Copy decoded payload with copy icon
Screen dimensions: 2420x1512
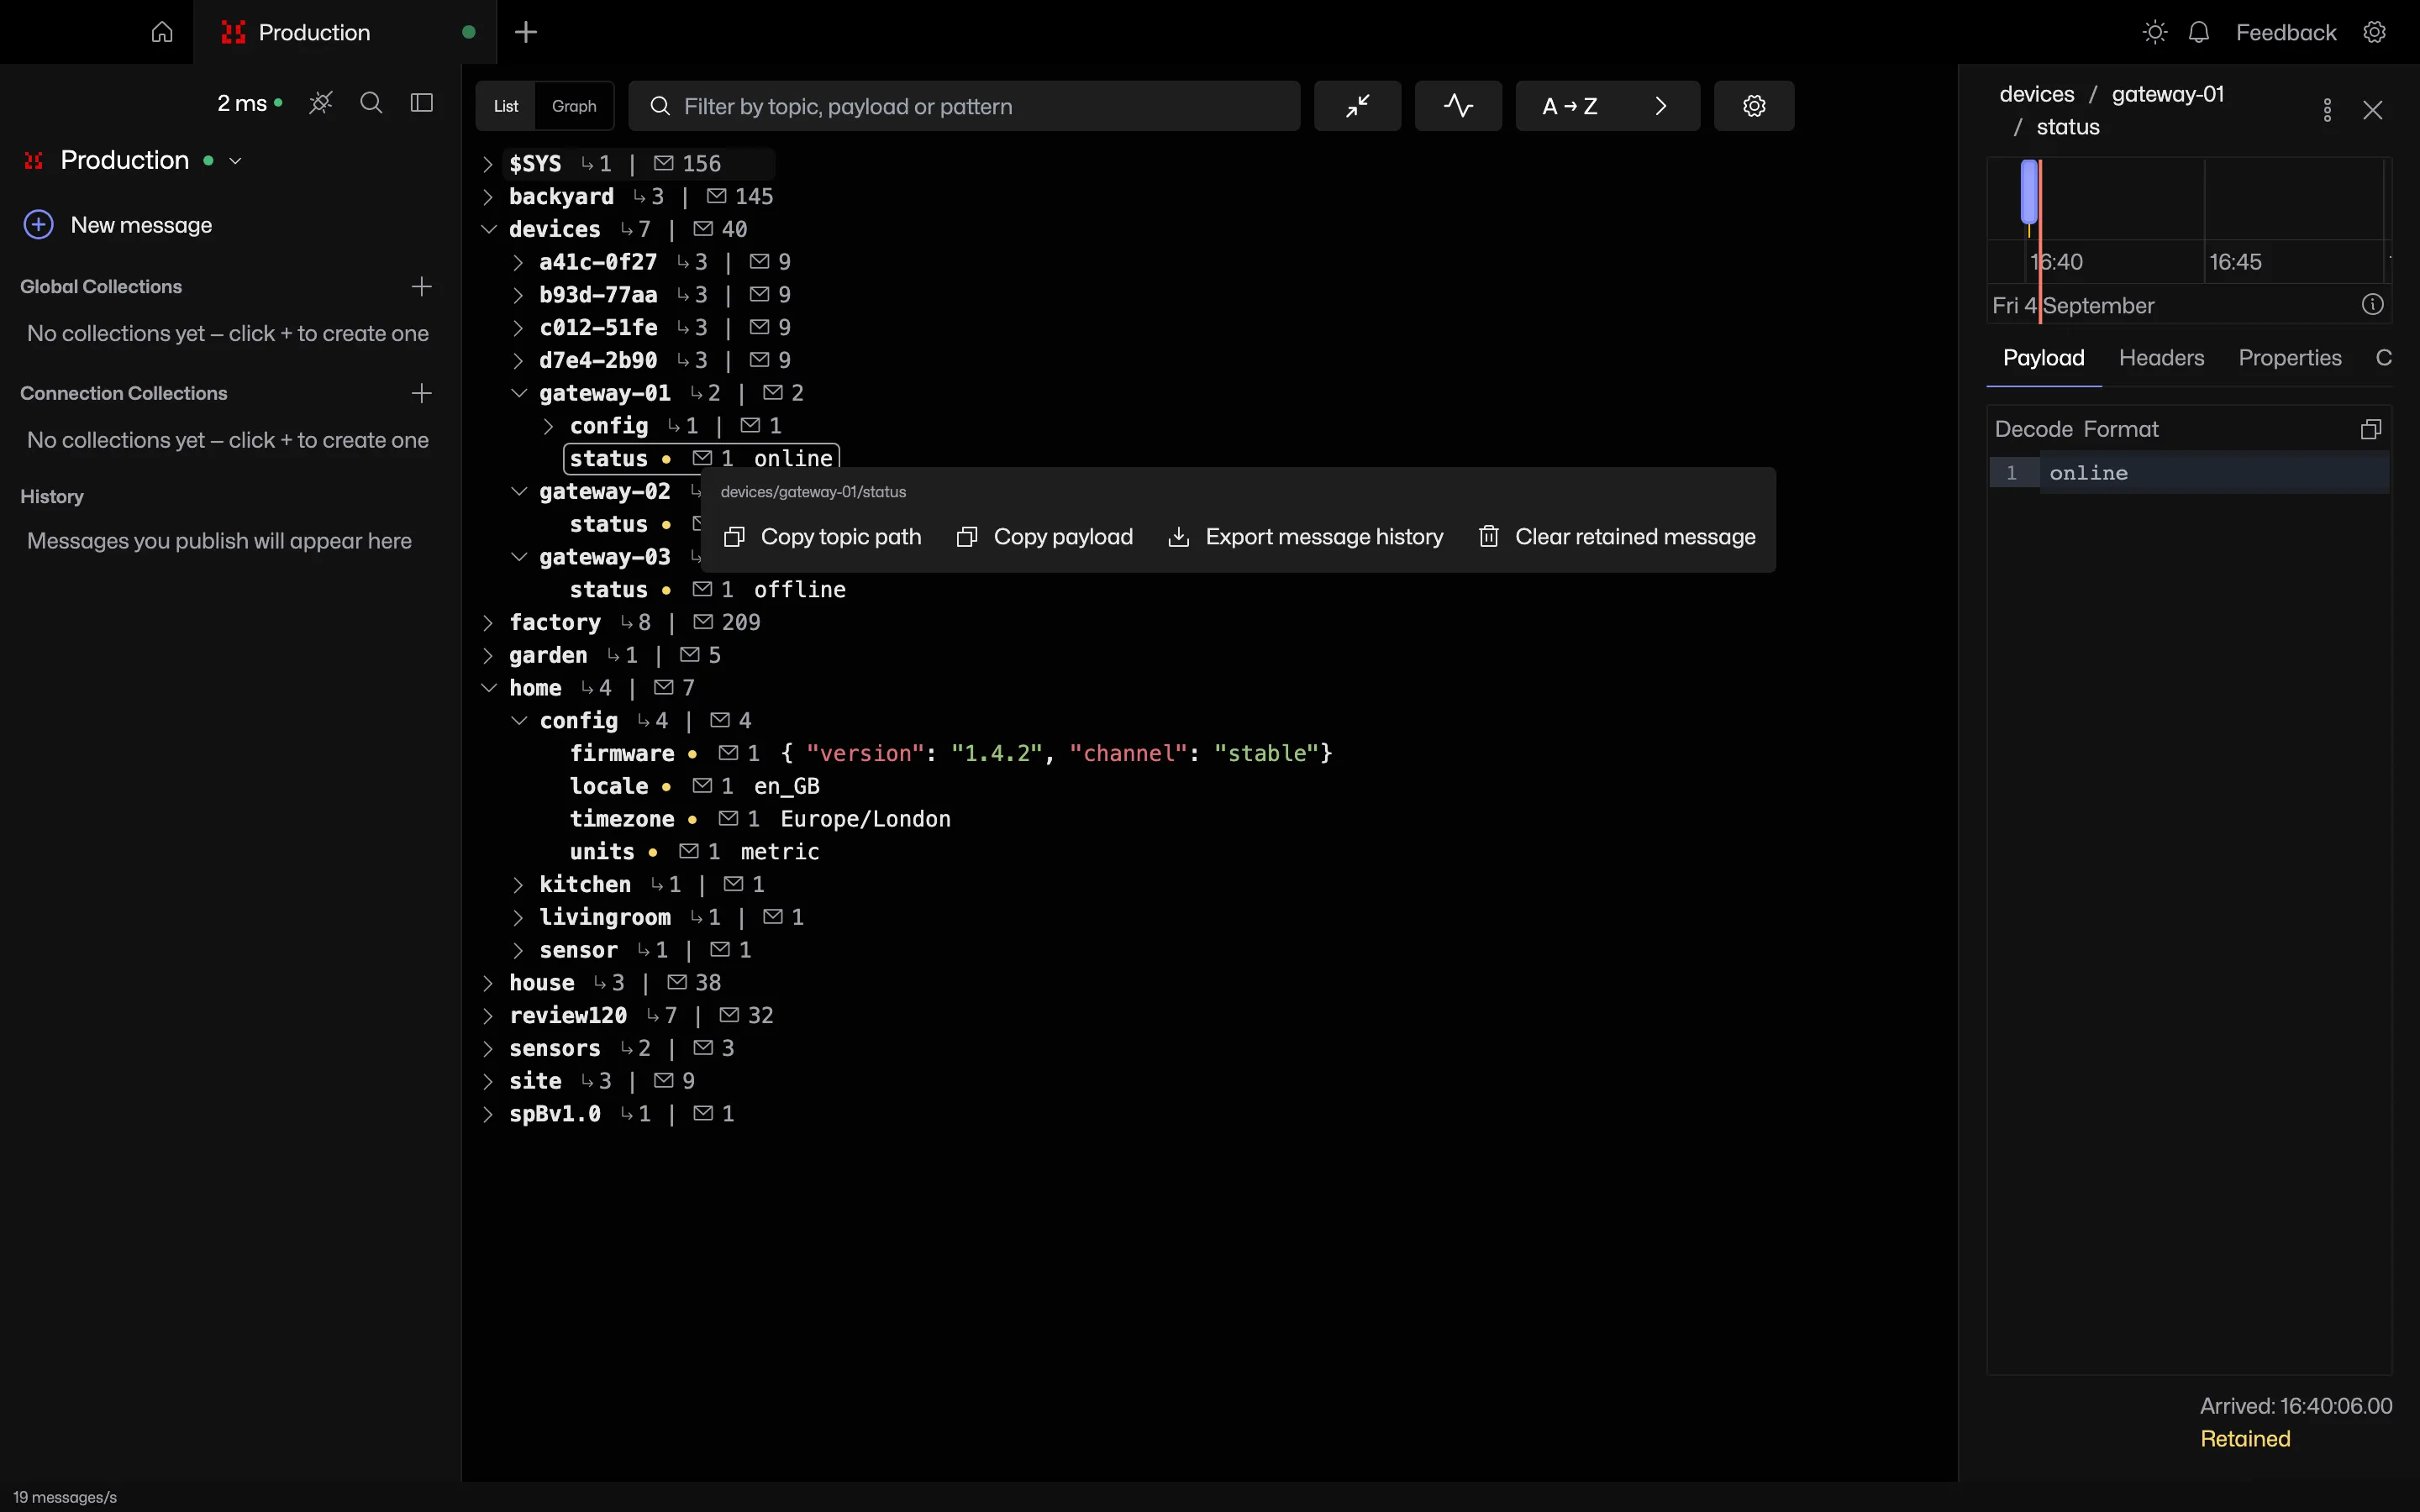click(x=2371, y=429)
